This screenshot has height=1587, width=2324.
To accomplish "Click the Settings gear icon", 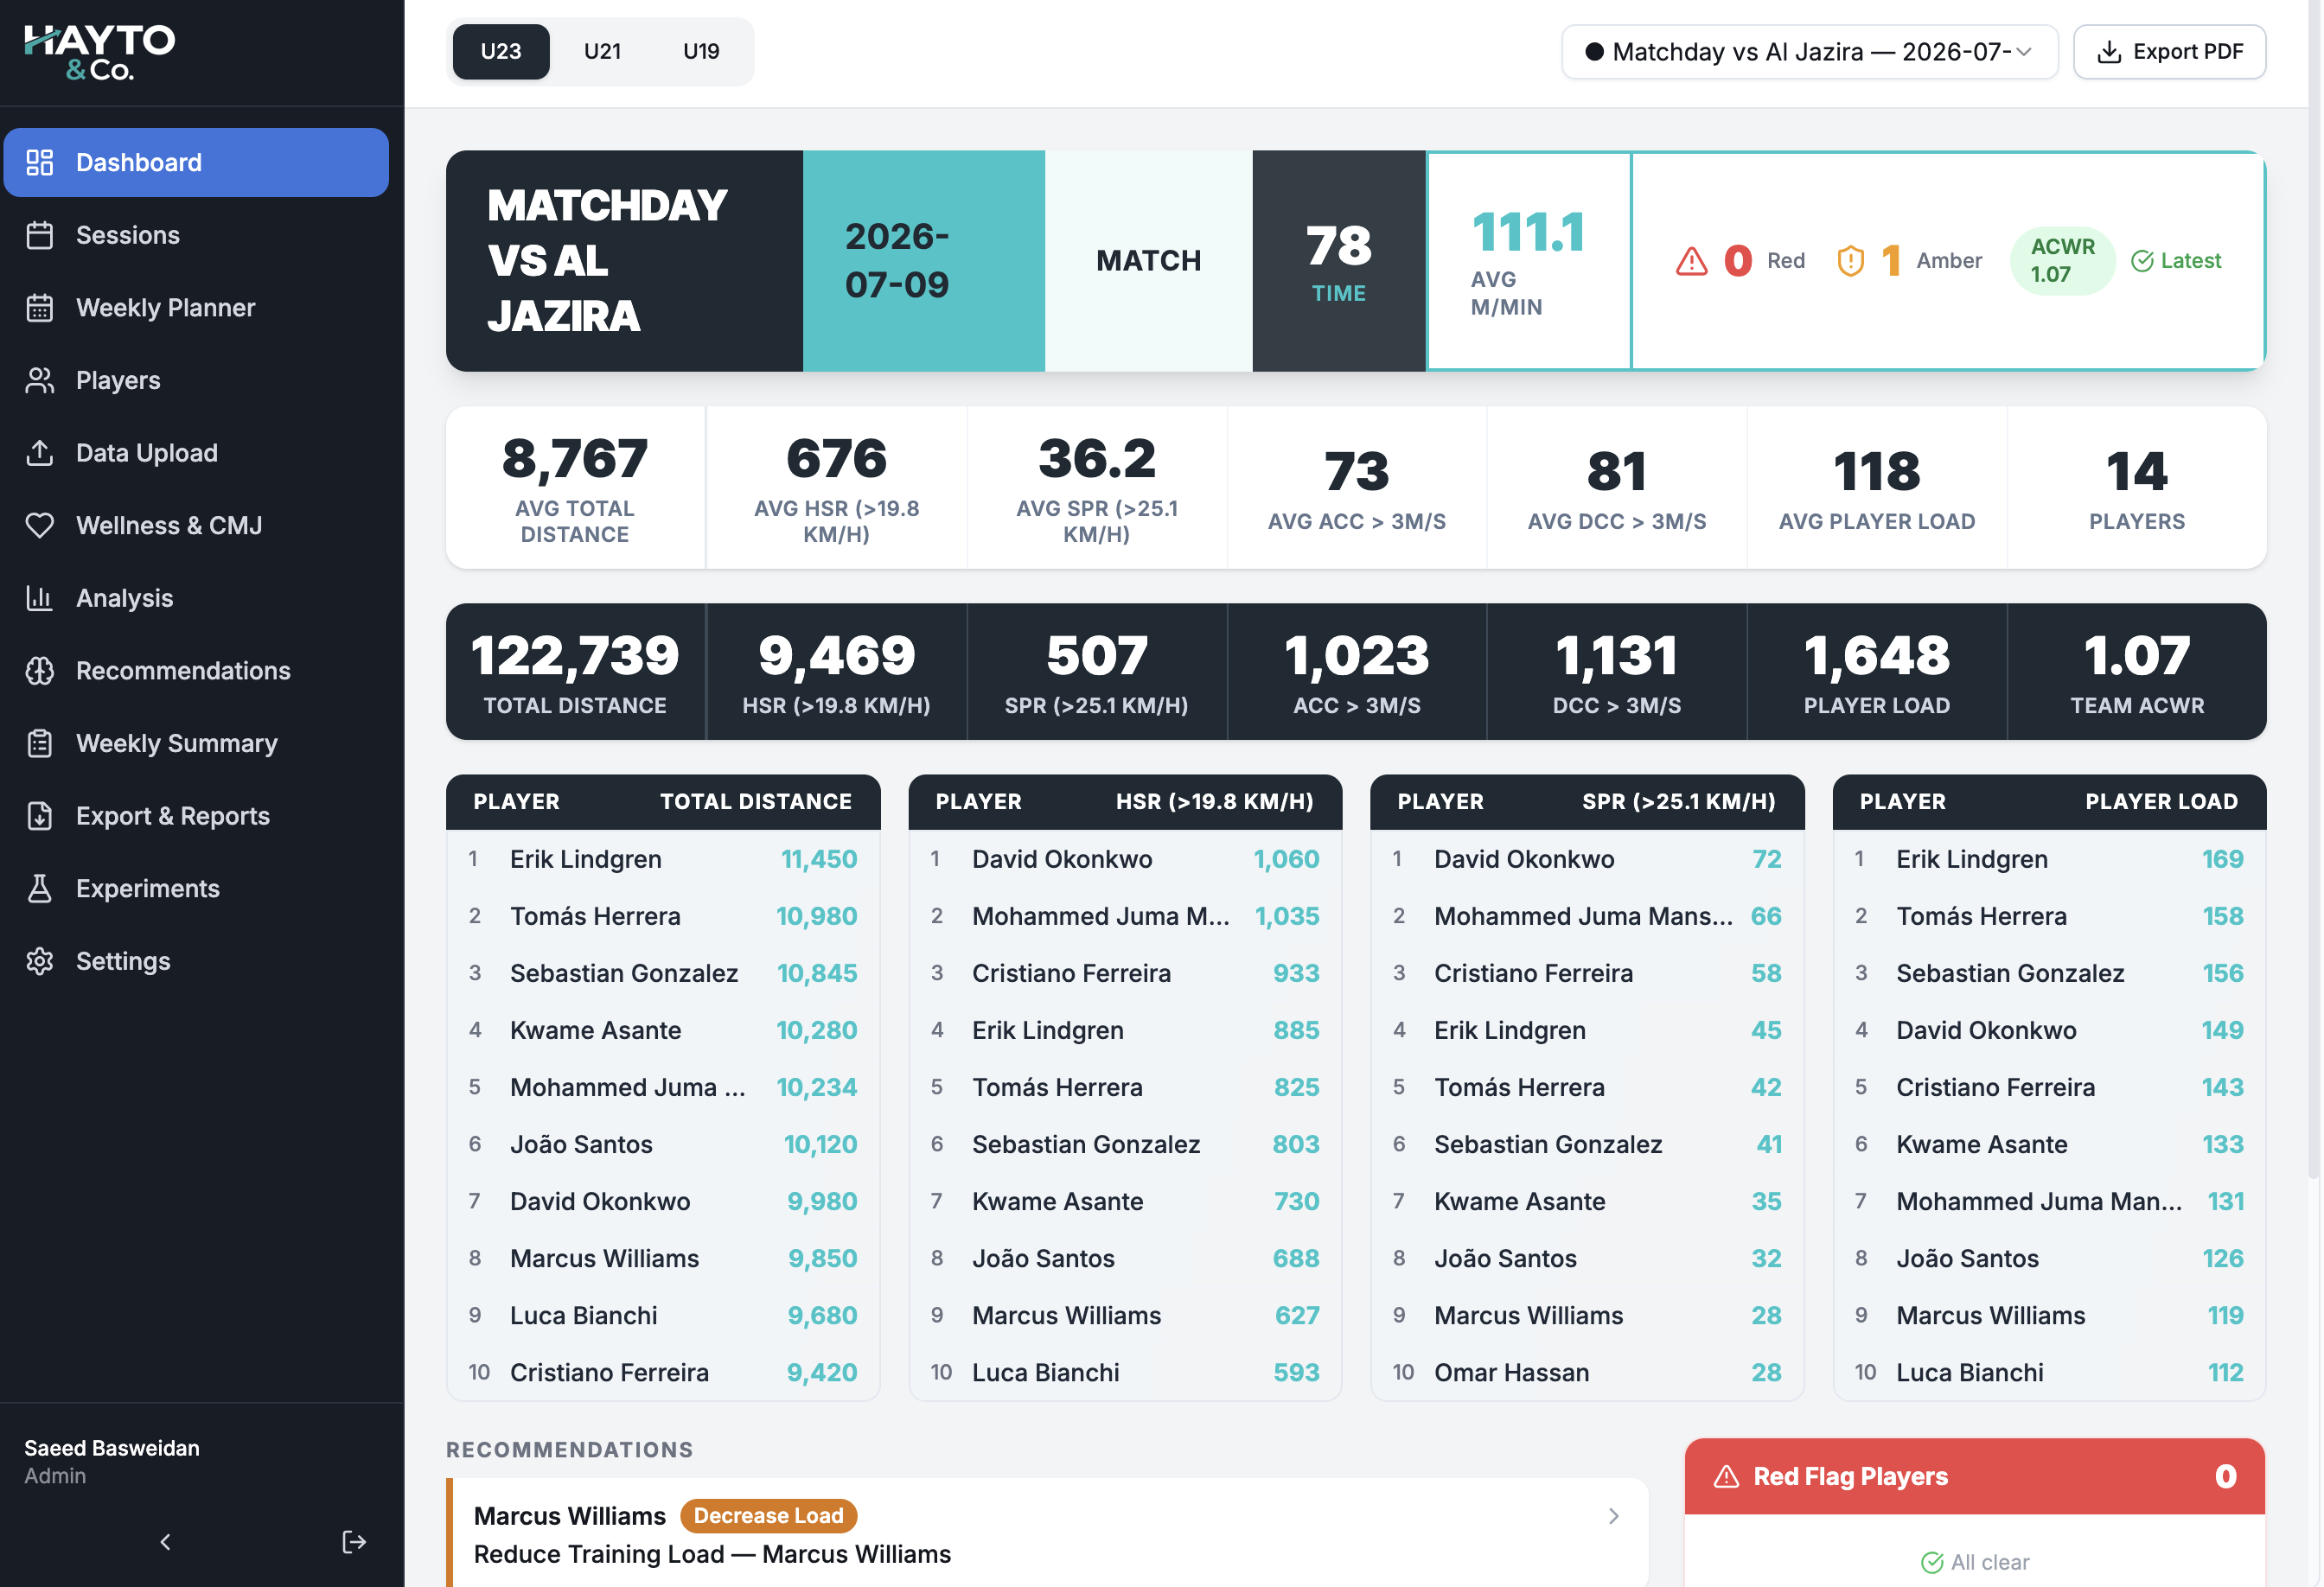I will pyautogui.click(x=39, y=961).
